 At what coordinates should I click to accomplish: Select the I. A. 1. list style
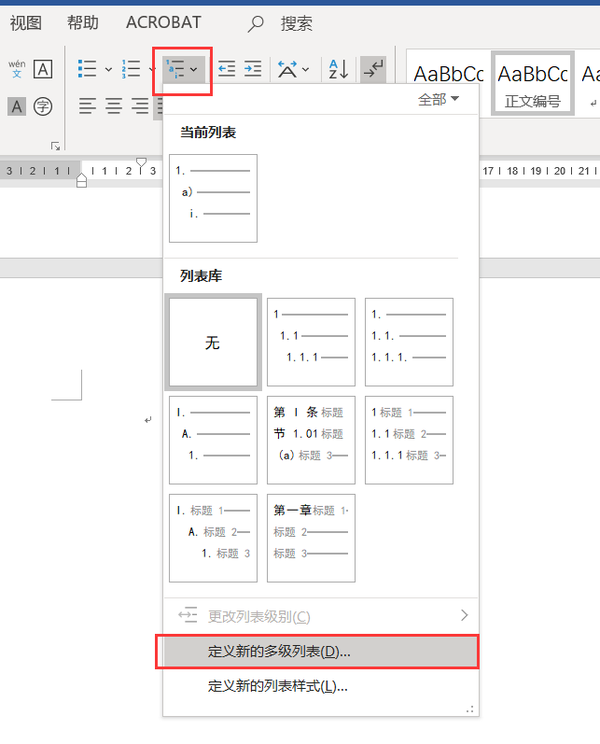point(213,440)
